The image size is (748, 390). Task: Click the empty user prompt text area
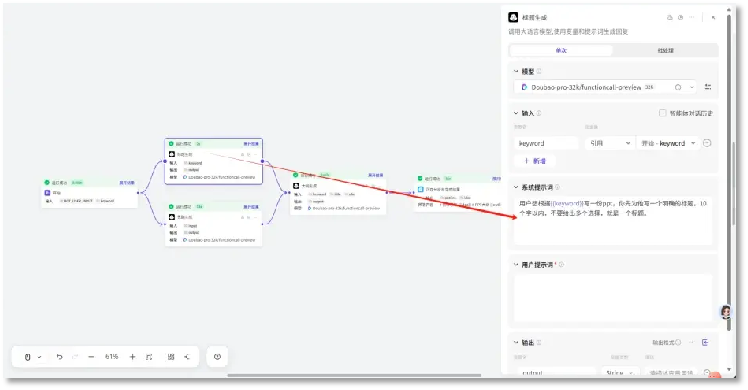tap(613, 298)
